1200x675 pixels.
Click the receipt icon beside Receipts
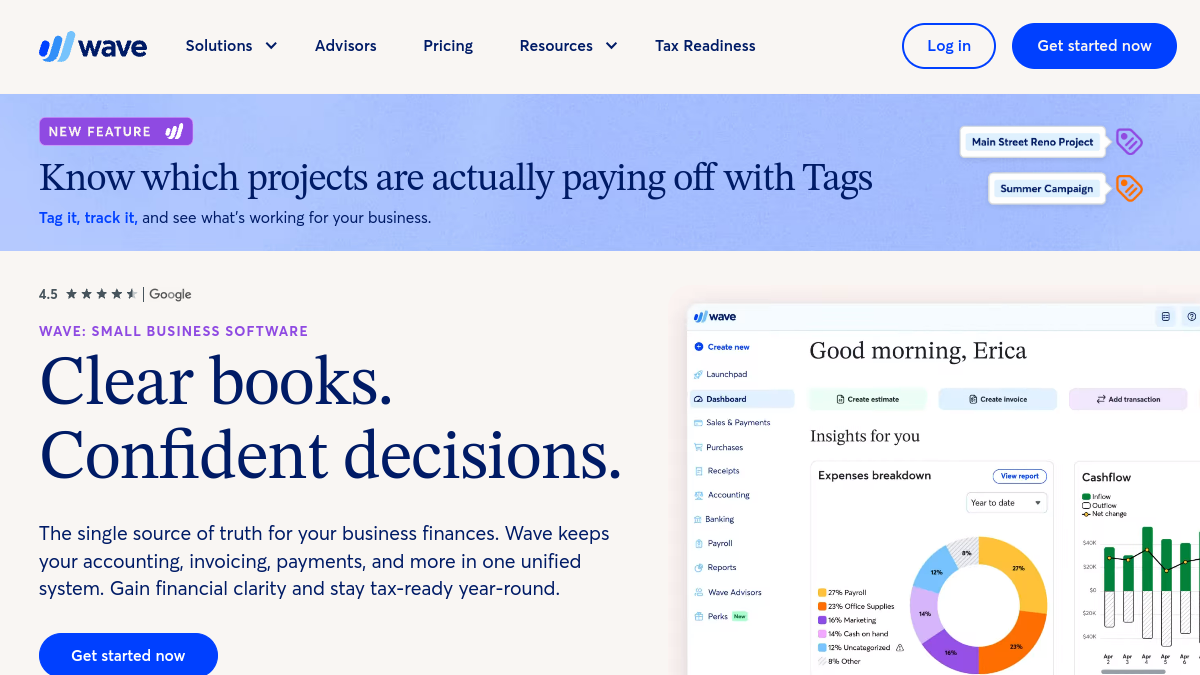[x=698, y=471]
